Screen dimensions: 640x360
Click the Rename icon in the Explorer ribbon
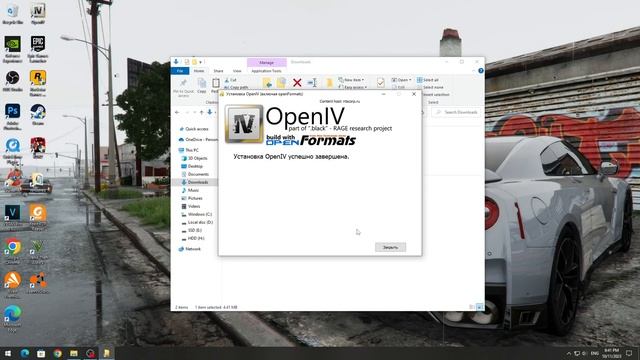pos(312,83)
